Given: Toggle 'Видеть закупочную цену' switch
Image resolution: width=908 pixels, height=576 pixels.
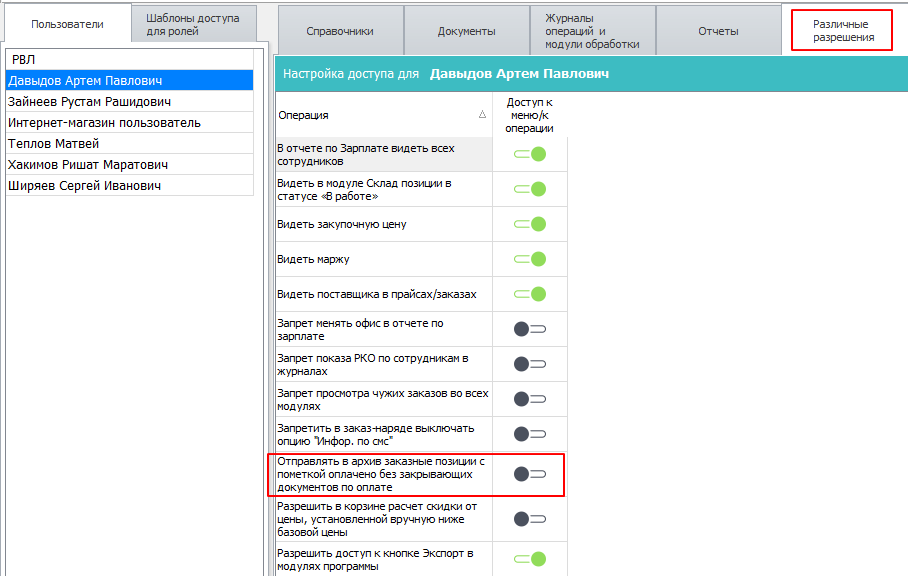Looking at the screenshot, I should point(530,224).
